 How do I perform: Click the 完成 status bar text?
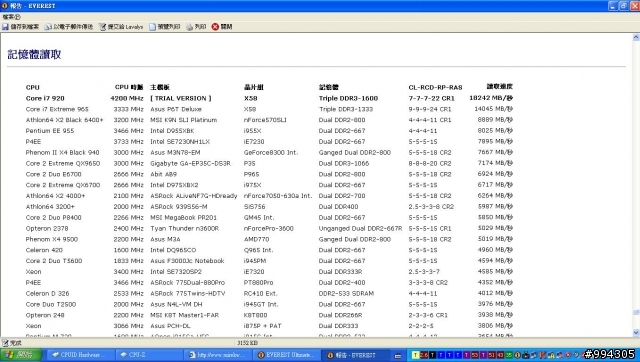point(15,343)
